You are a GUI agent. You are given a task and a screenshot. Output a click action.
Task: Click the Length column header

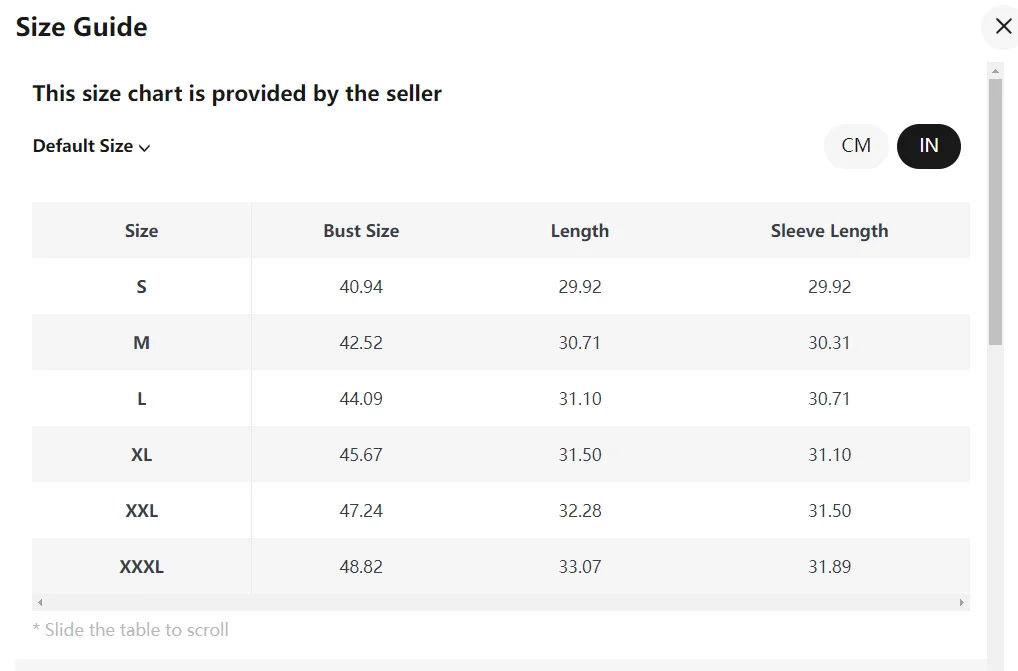coord(580,231)
